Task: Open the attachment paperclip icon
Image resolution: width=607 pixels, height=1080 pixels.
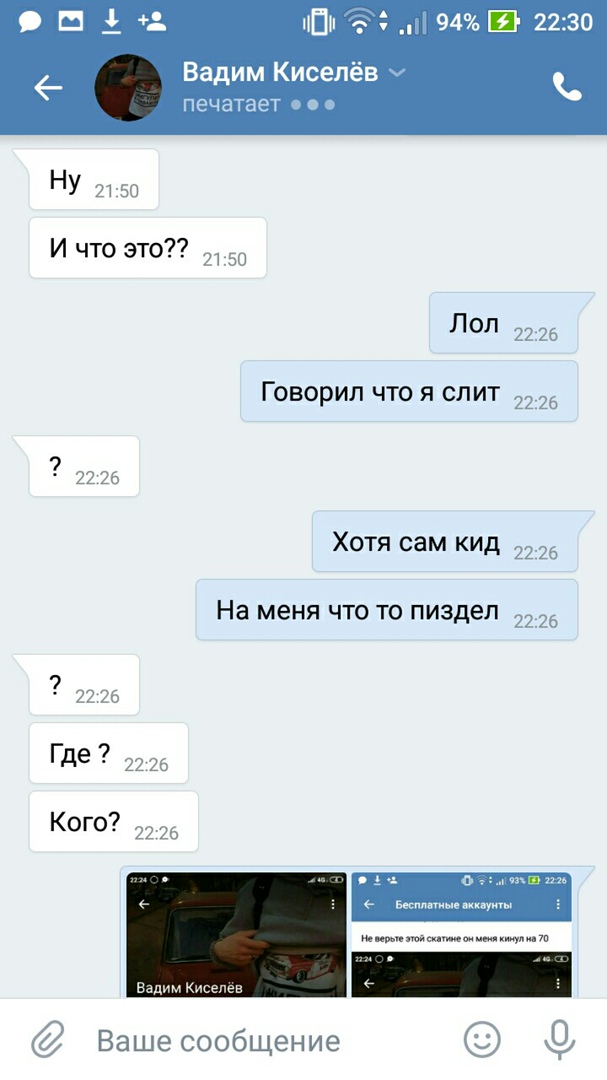Action: tap(48, 1040)
